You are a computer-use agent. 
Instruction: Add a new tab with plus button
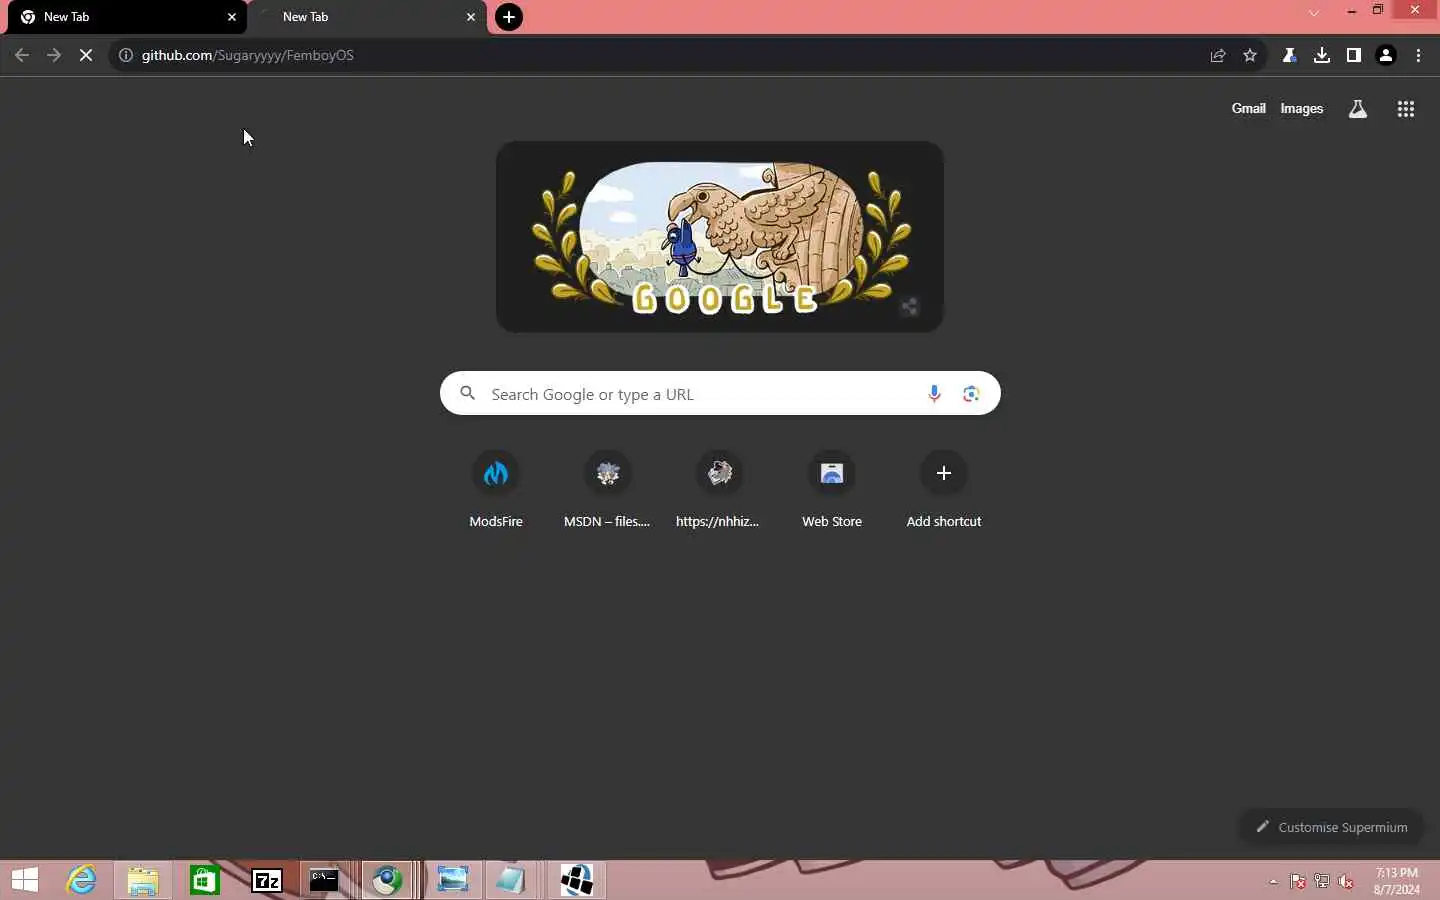point(509,17)
